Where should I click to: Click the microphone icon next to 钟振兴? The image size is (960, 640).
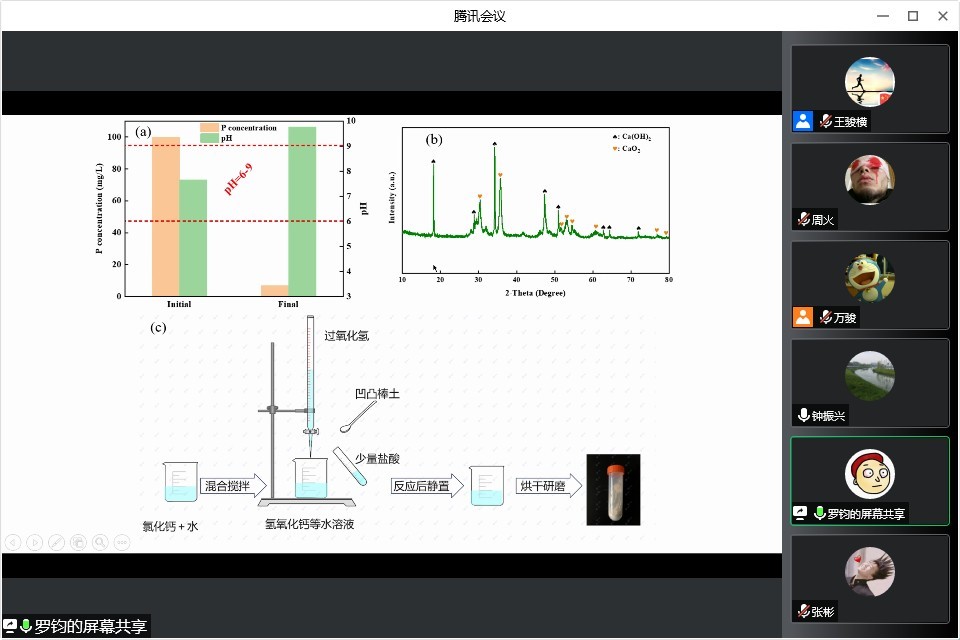pyautogui.click(x=802, y=415)
